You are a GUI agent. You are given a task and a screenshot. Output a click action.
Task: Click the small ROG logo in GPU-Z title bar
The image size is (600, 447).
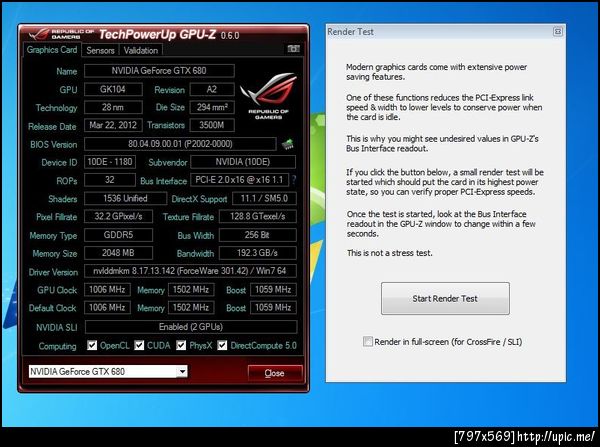point(60,34)
